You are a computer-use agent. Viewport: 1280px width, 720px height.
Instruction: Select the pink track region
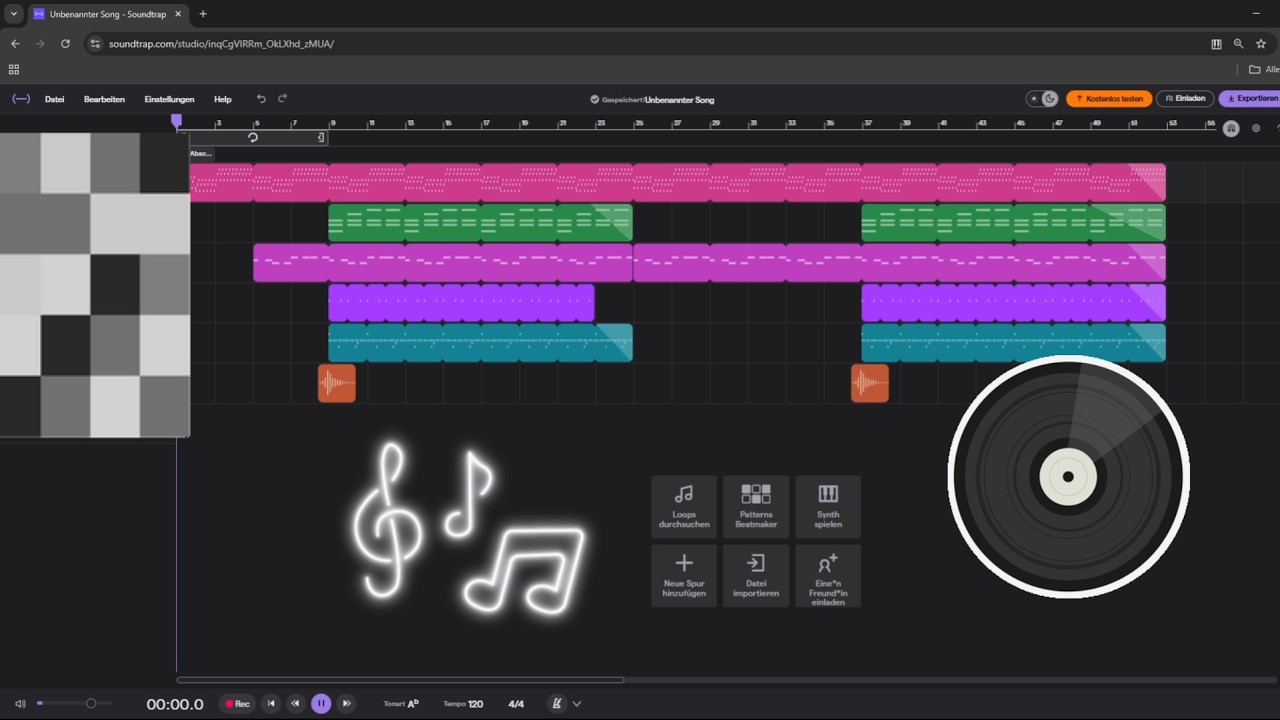tap(678, 183)
